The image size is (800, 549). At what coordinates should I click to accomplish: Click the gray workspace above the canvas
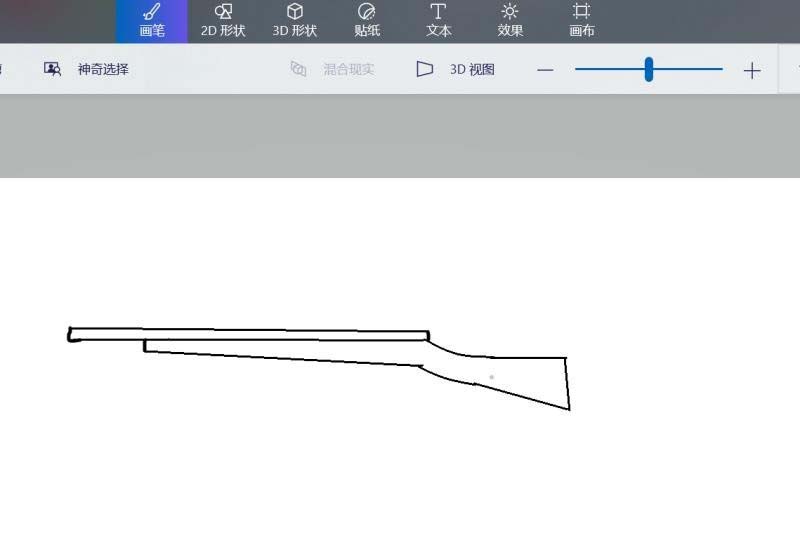[x=400, y=135]
